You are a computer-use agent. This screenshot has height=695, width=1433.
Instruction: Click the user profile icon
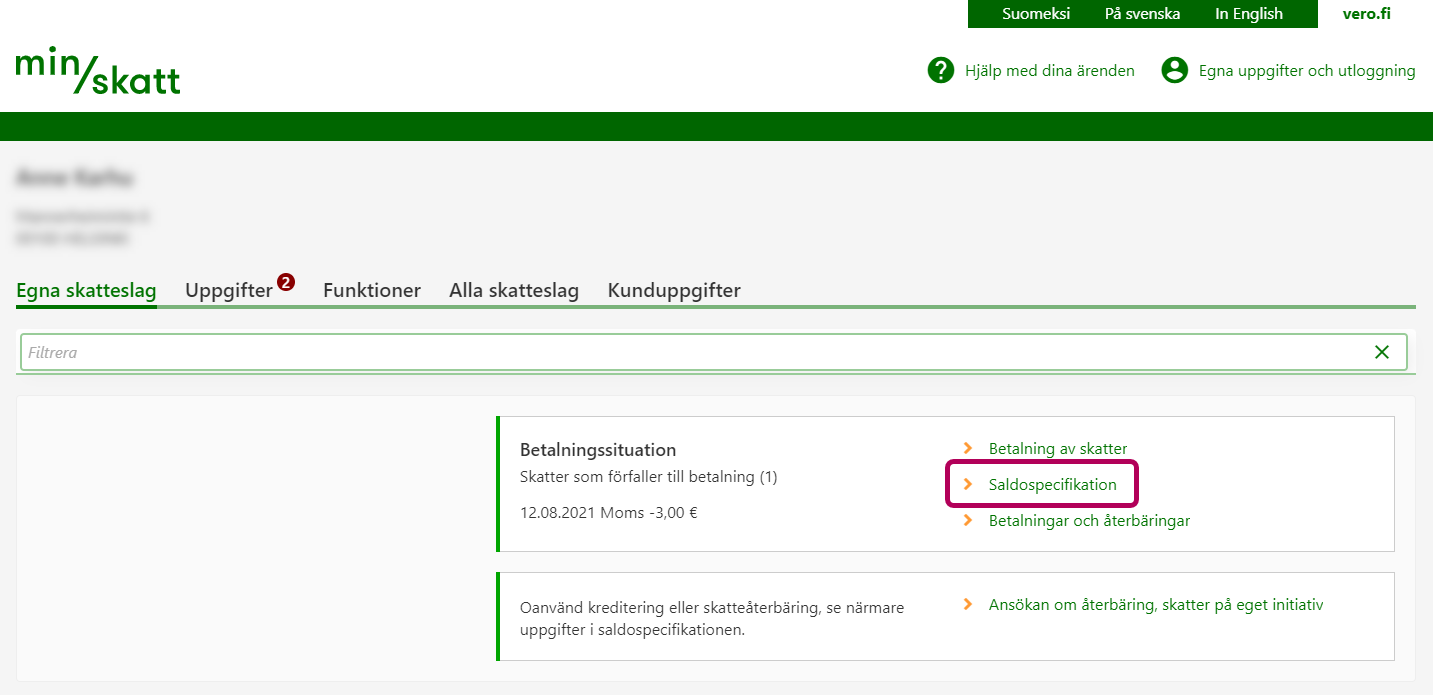point(1174,71)
